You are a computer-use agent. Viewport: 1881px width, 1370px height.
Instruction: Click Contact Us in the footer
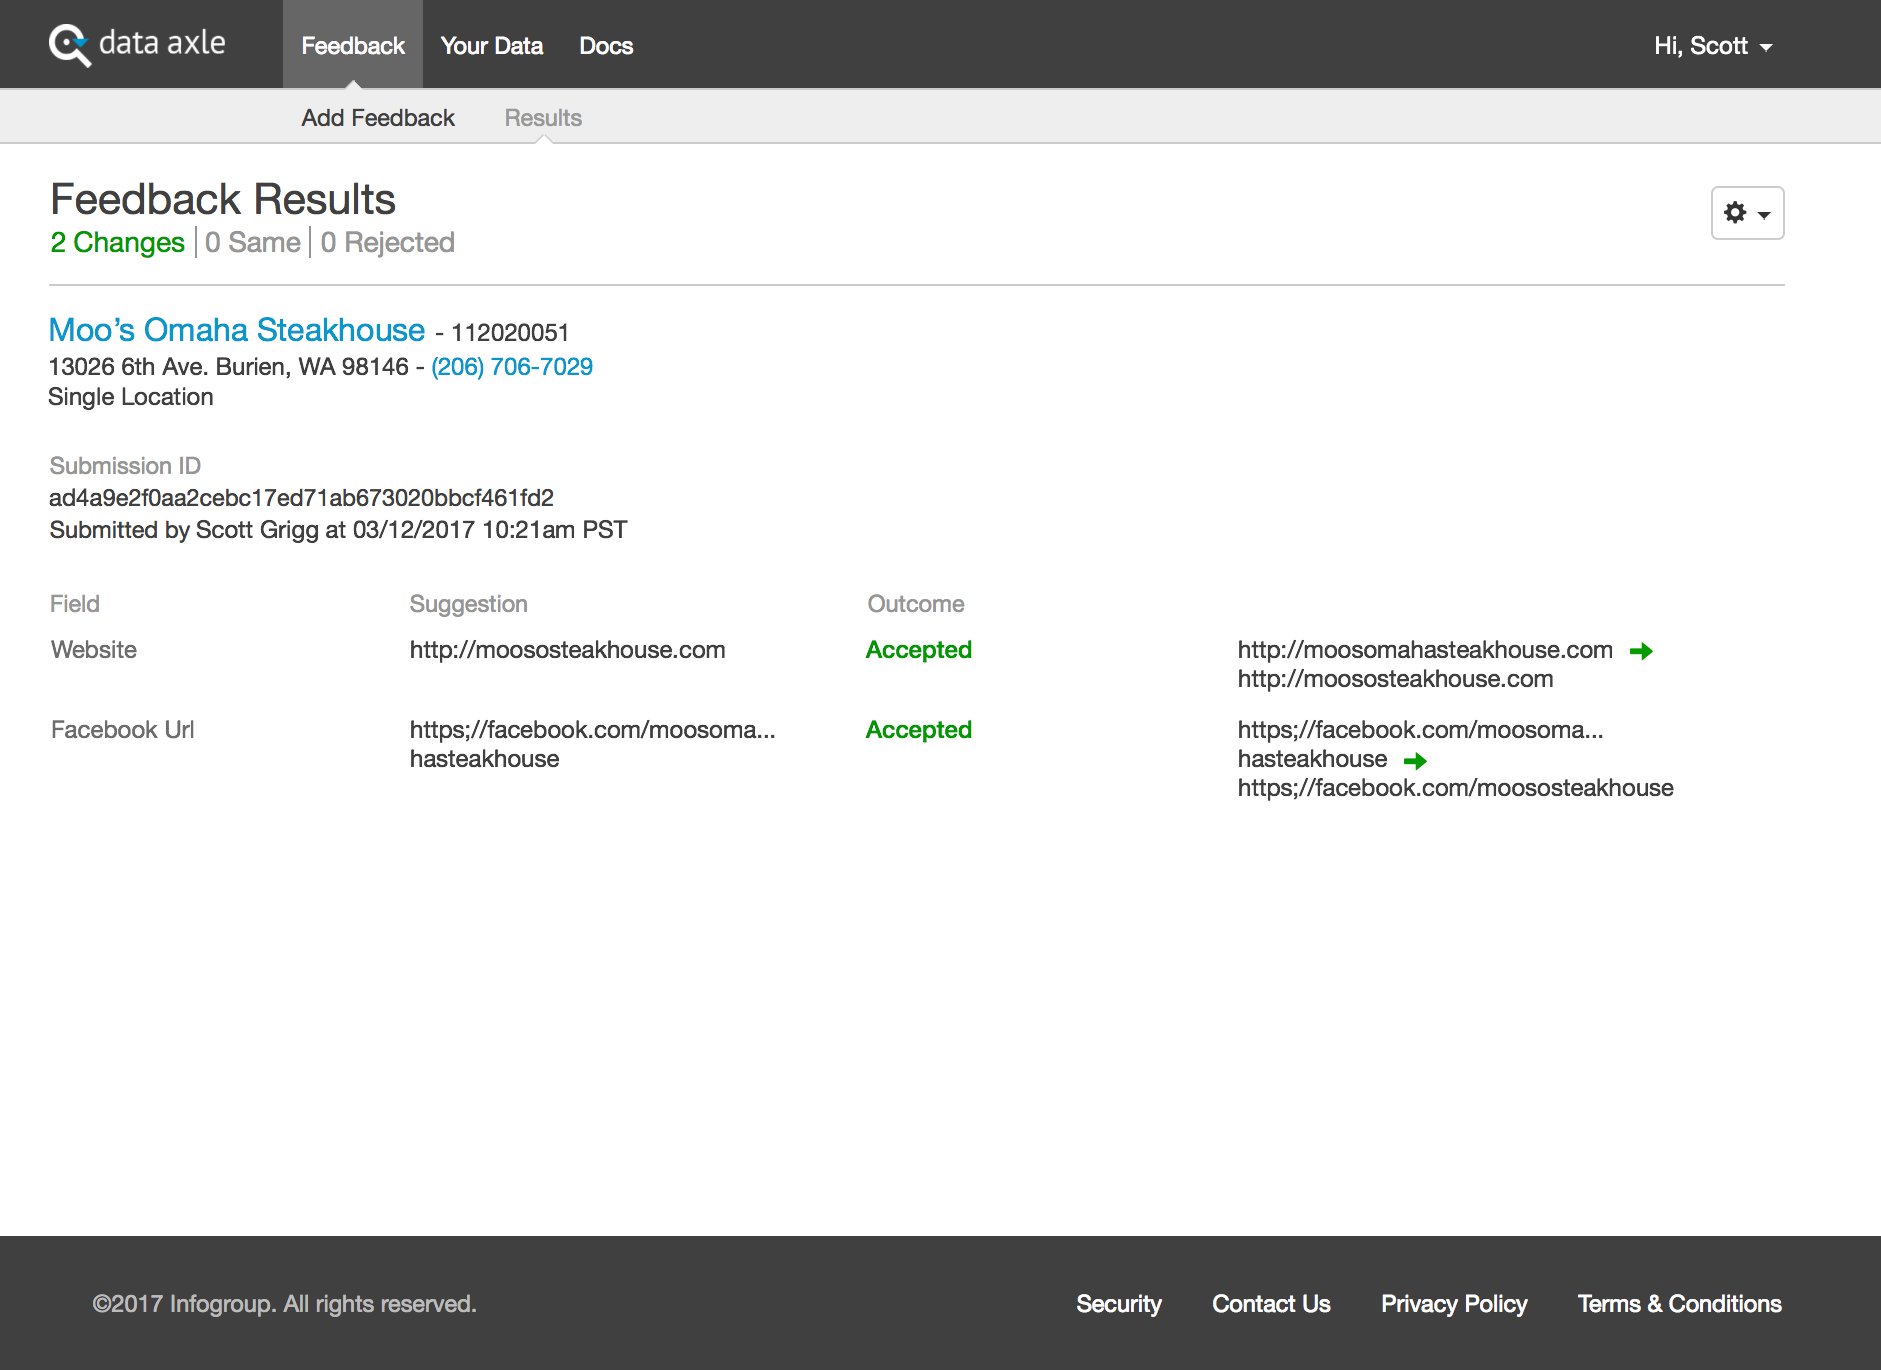[x=1270, y=1304]
